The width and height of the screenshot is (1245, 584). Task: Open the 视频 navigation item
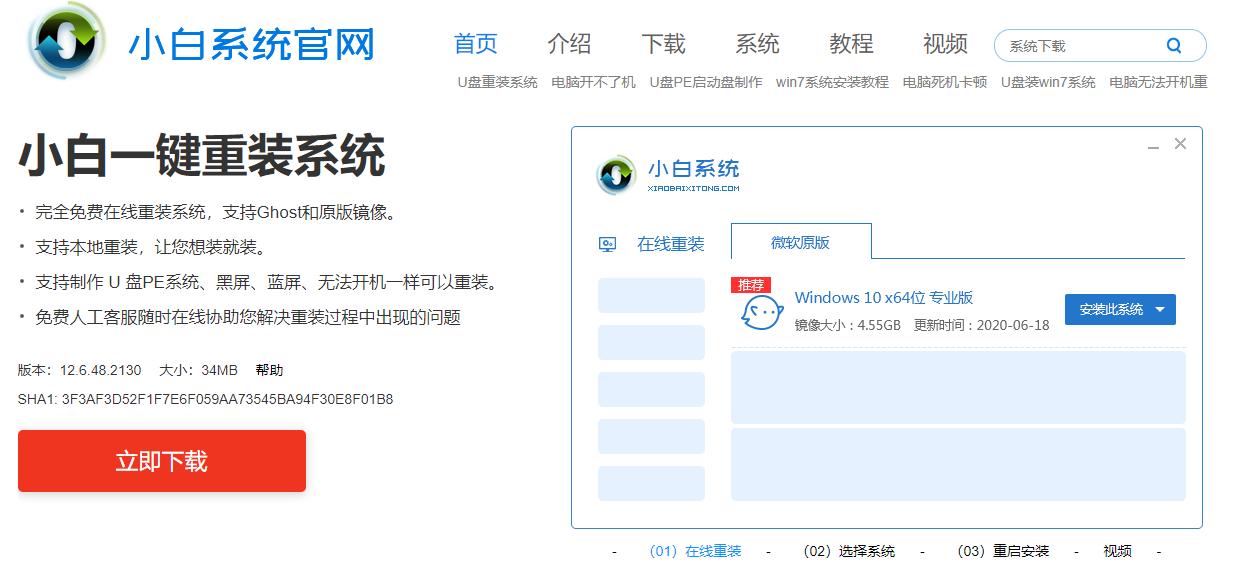(x=944, y=44)
